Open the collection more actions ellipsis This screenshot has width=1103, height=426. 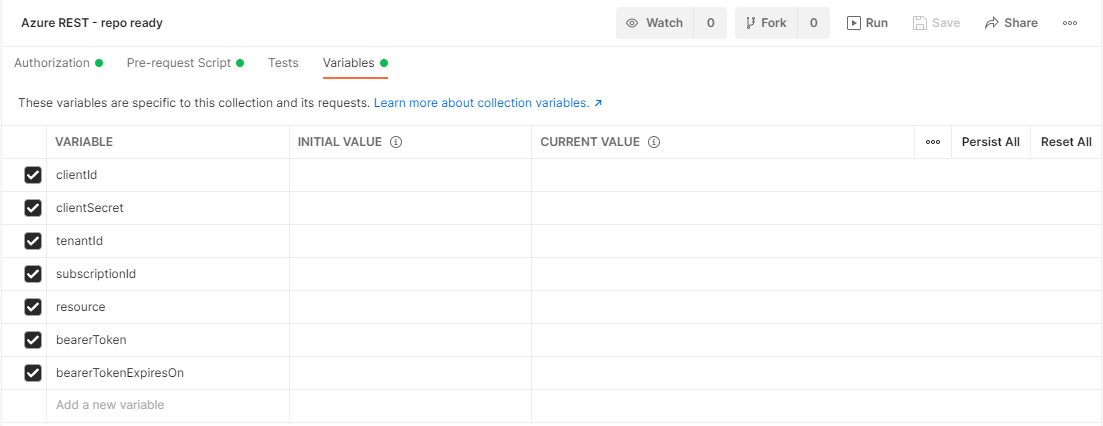pyautogui.click(x=1069, y=23)
